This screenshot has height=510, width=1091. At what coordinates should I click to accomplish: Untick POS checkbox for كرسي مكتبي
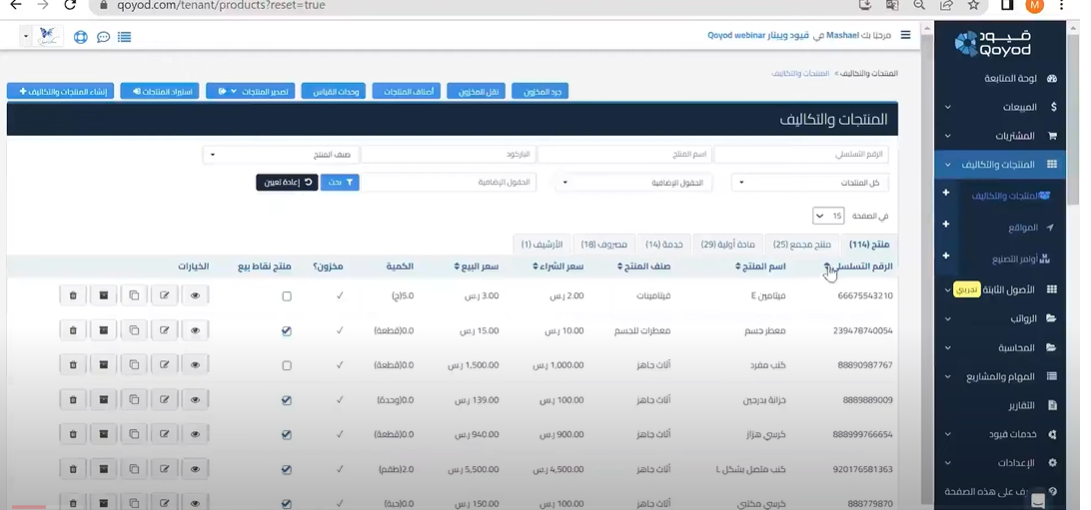click(287, 504)
